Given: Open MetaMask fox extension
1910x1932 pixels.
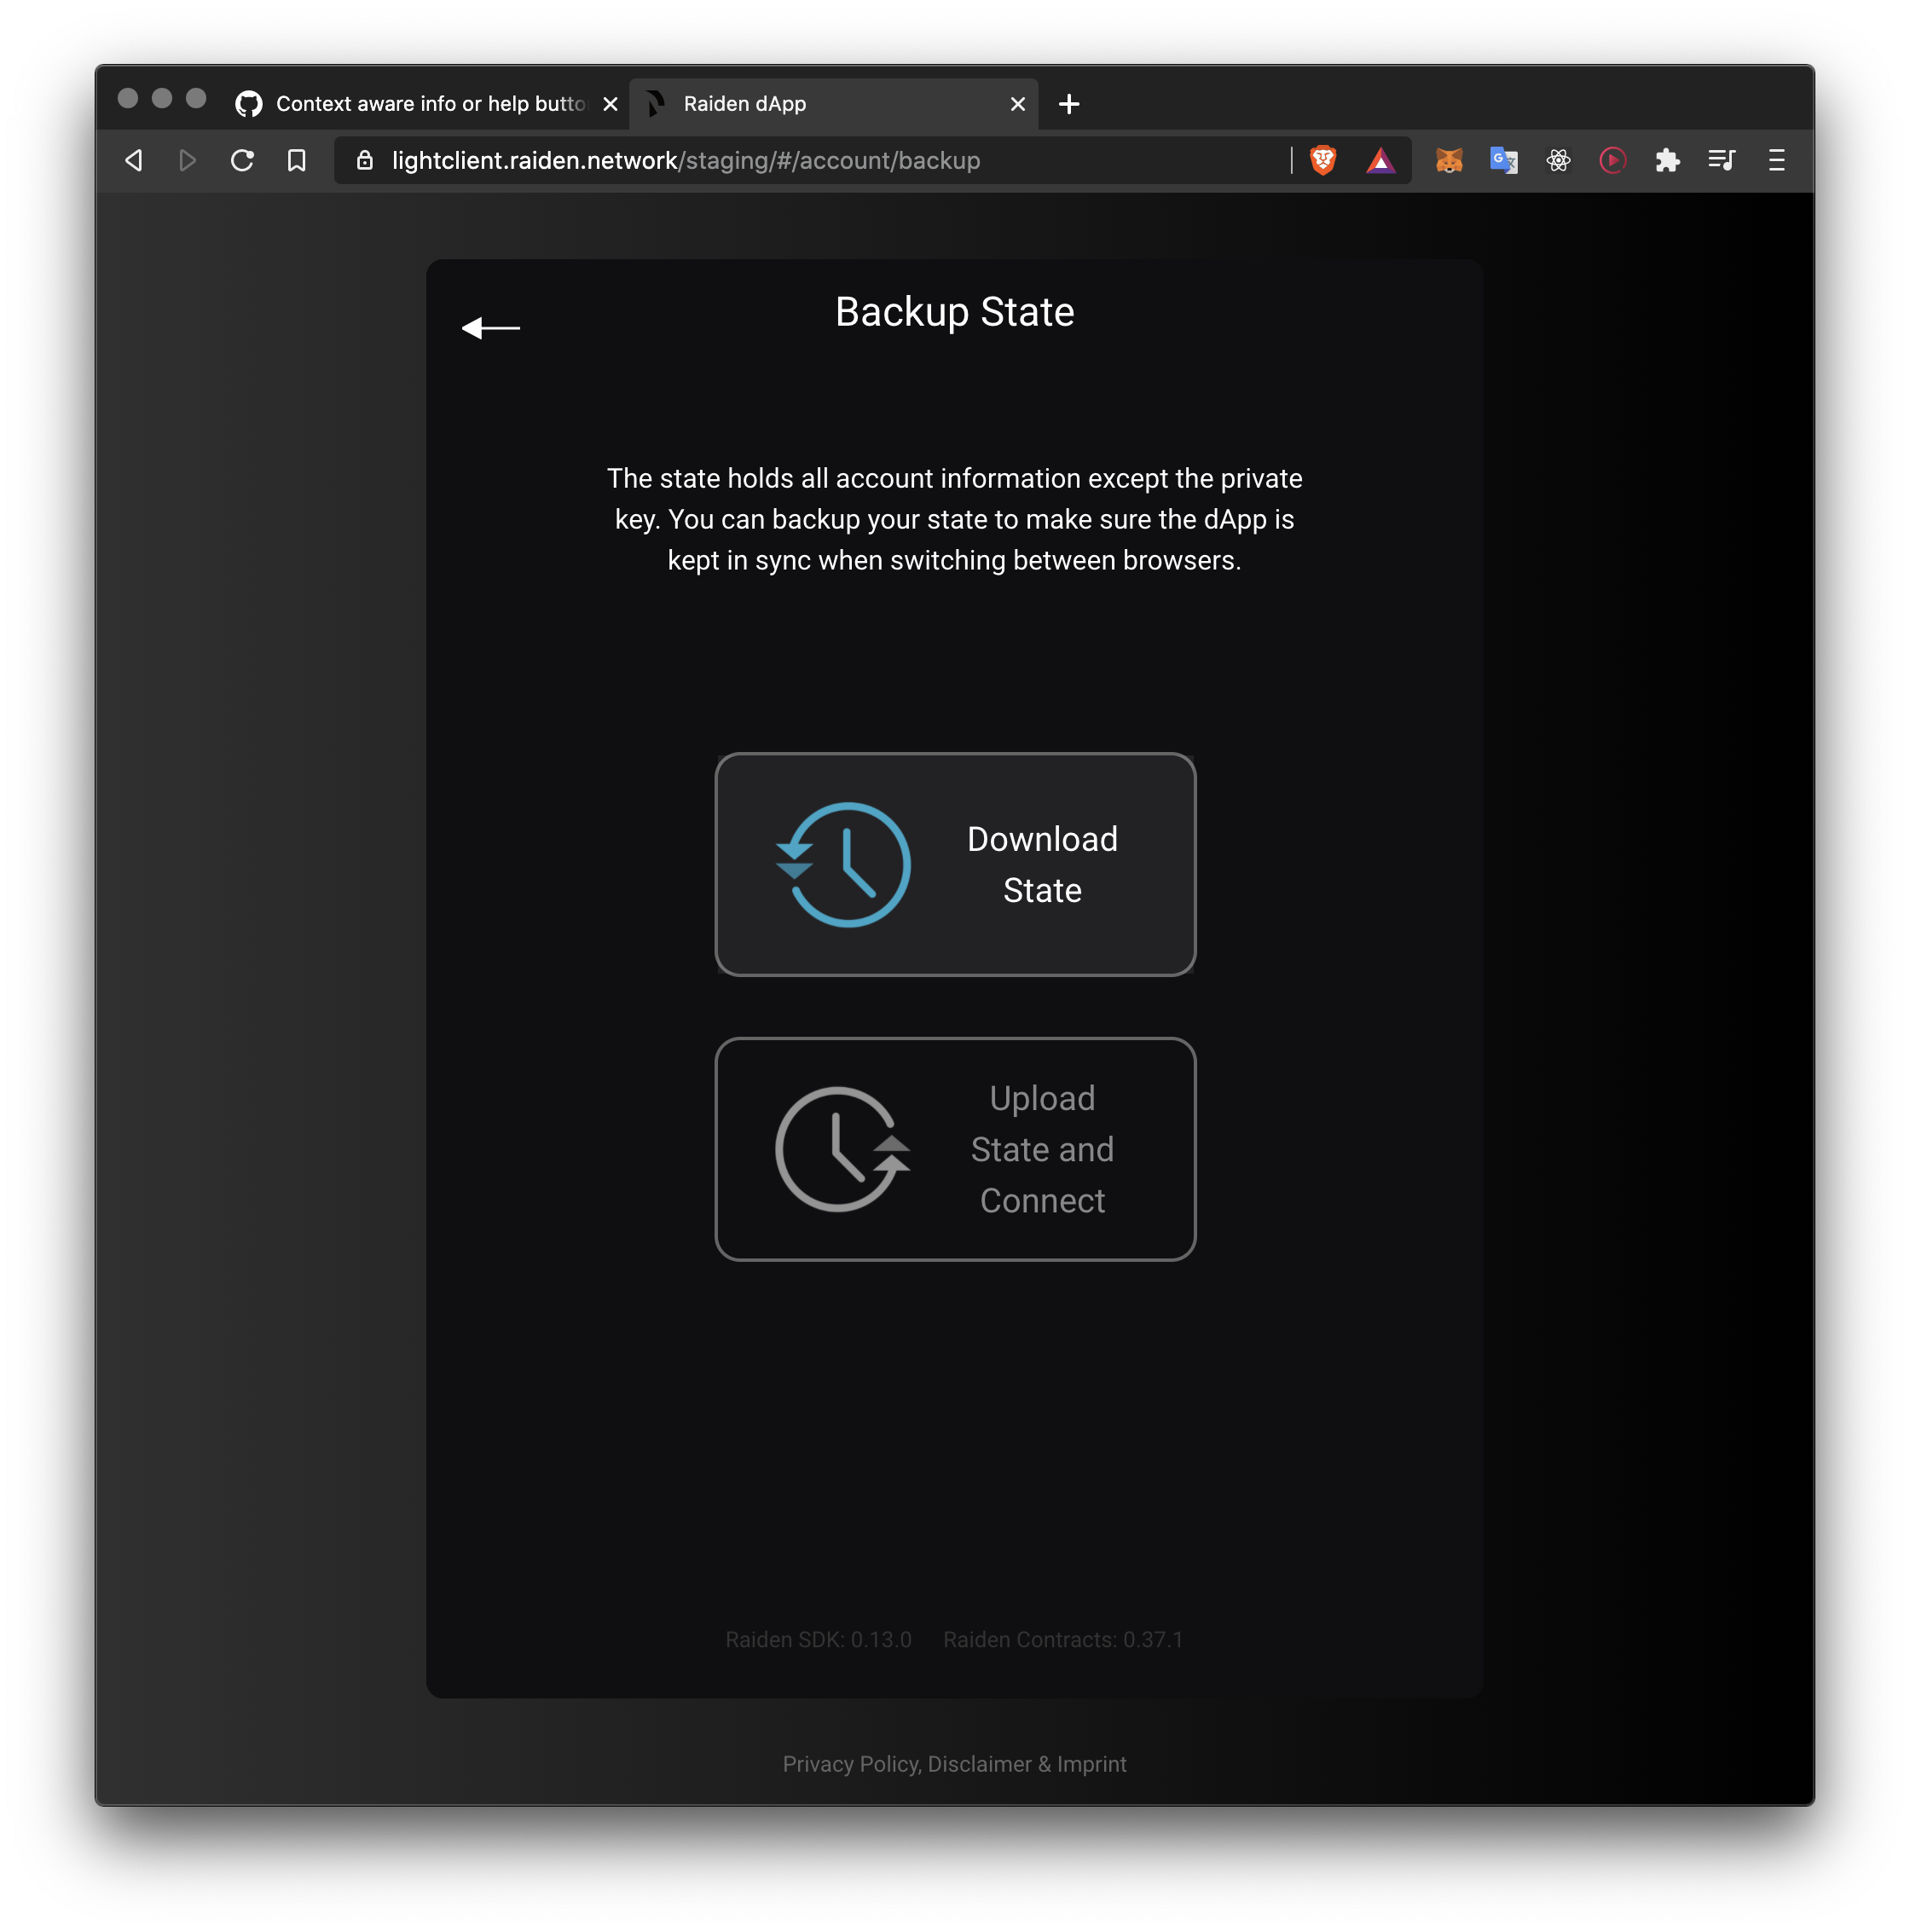Looking at the screenshot, I should (1449, 160).
